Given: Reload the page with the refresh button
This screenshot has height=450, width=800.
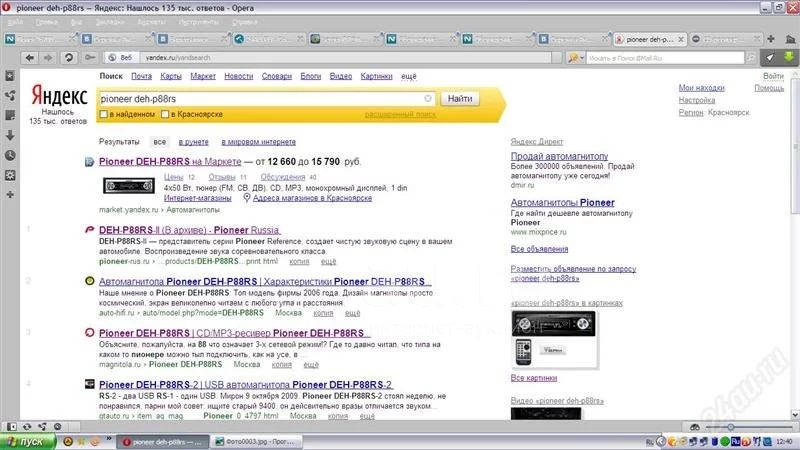Looking at the screenshot, I should pyautogui.click(x=69, y=58).
